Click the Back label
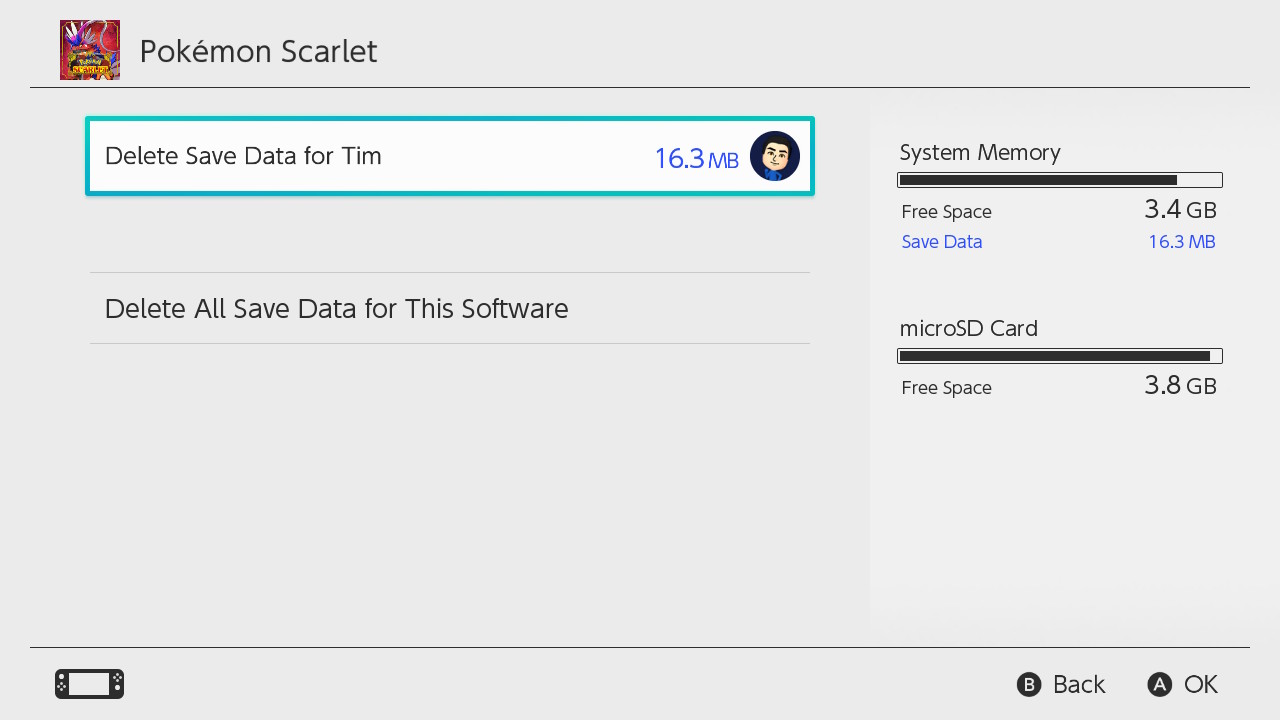The image size is (1280, 720). (x=1078, y=684)
